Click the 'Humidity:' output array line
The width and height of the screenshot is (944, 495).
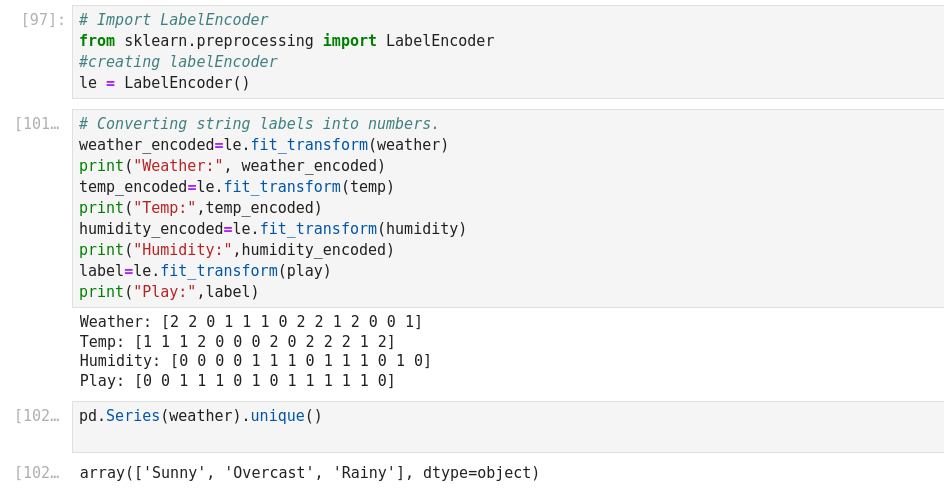point(255,361)
